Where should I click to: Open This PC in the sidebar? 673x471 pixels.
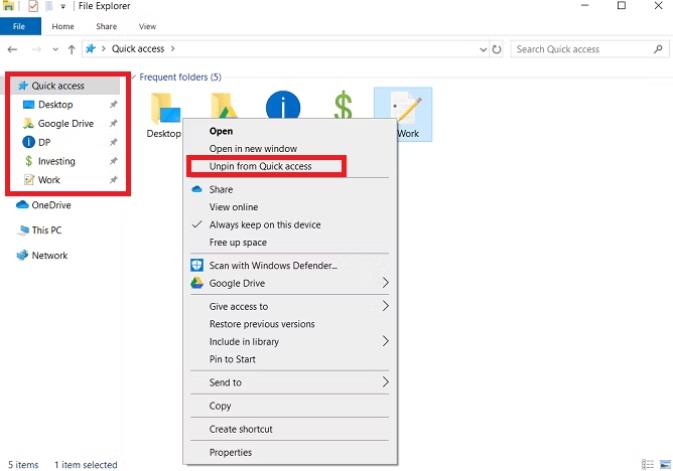(x=48, y=230)
